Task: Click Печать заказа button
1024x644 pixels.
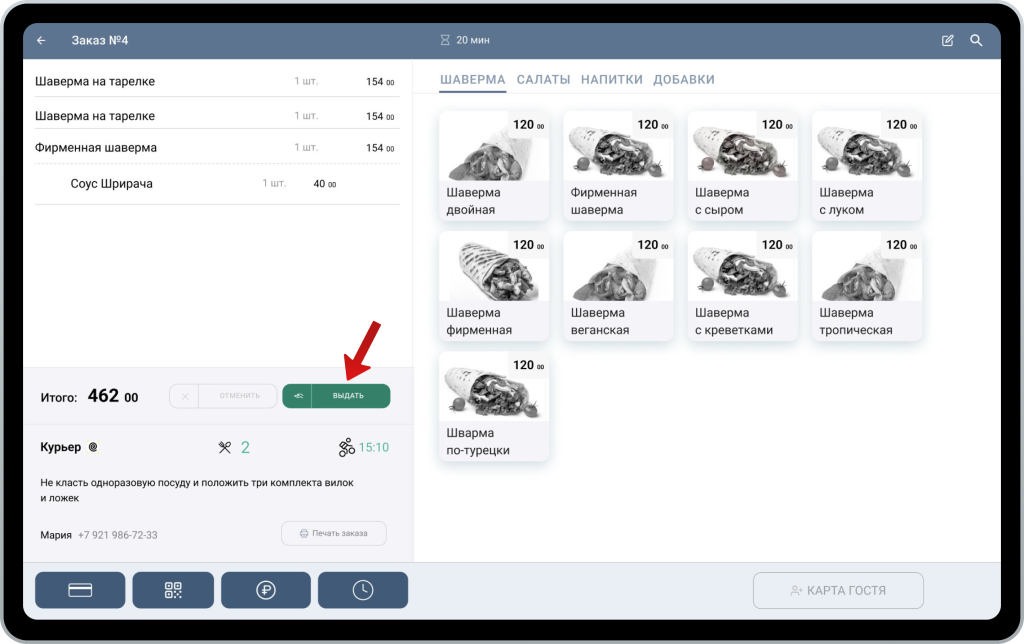Action: tap(334, 533)
